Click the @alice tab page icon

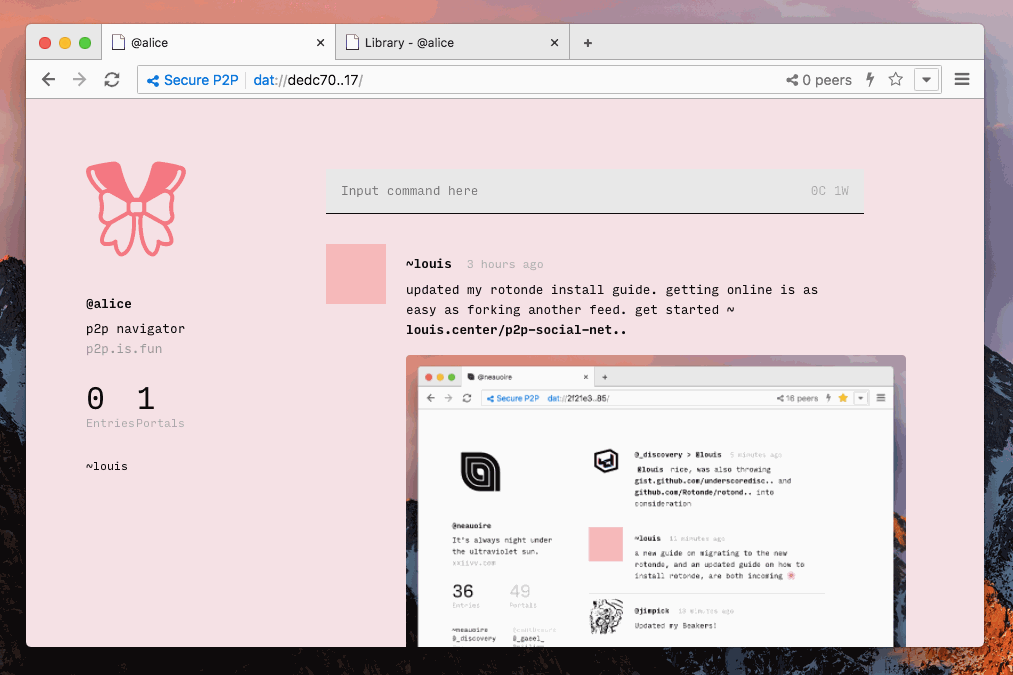click(x=118, y=43)
